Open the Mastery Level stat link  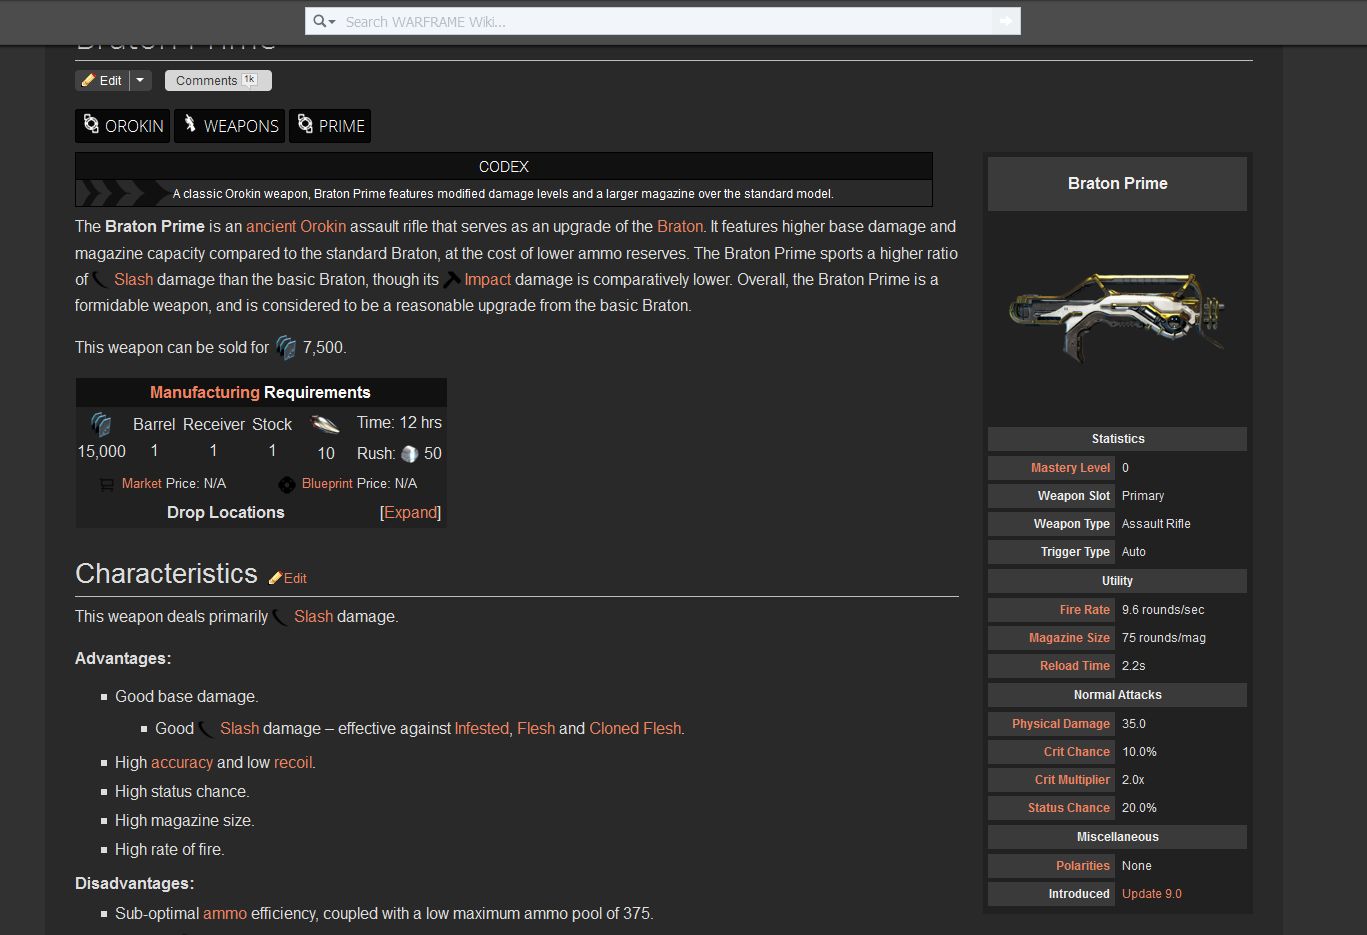click(1070, 468)
